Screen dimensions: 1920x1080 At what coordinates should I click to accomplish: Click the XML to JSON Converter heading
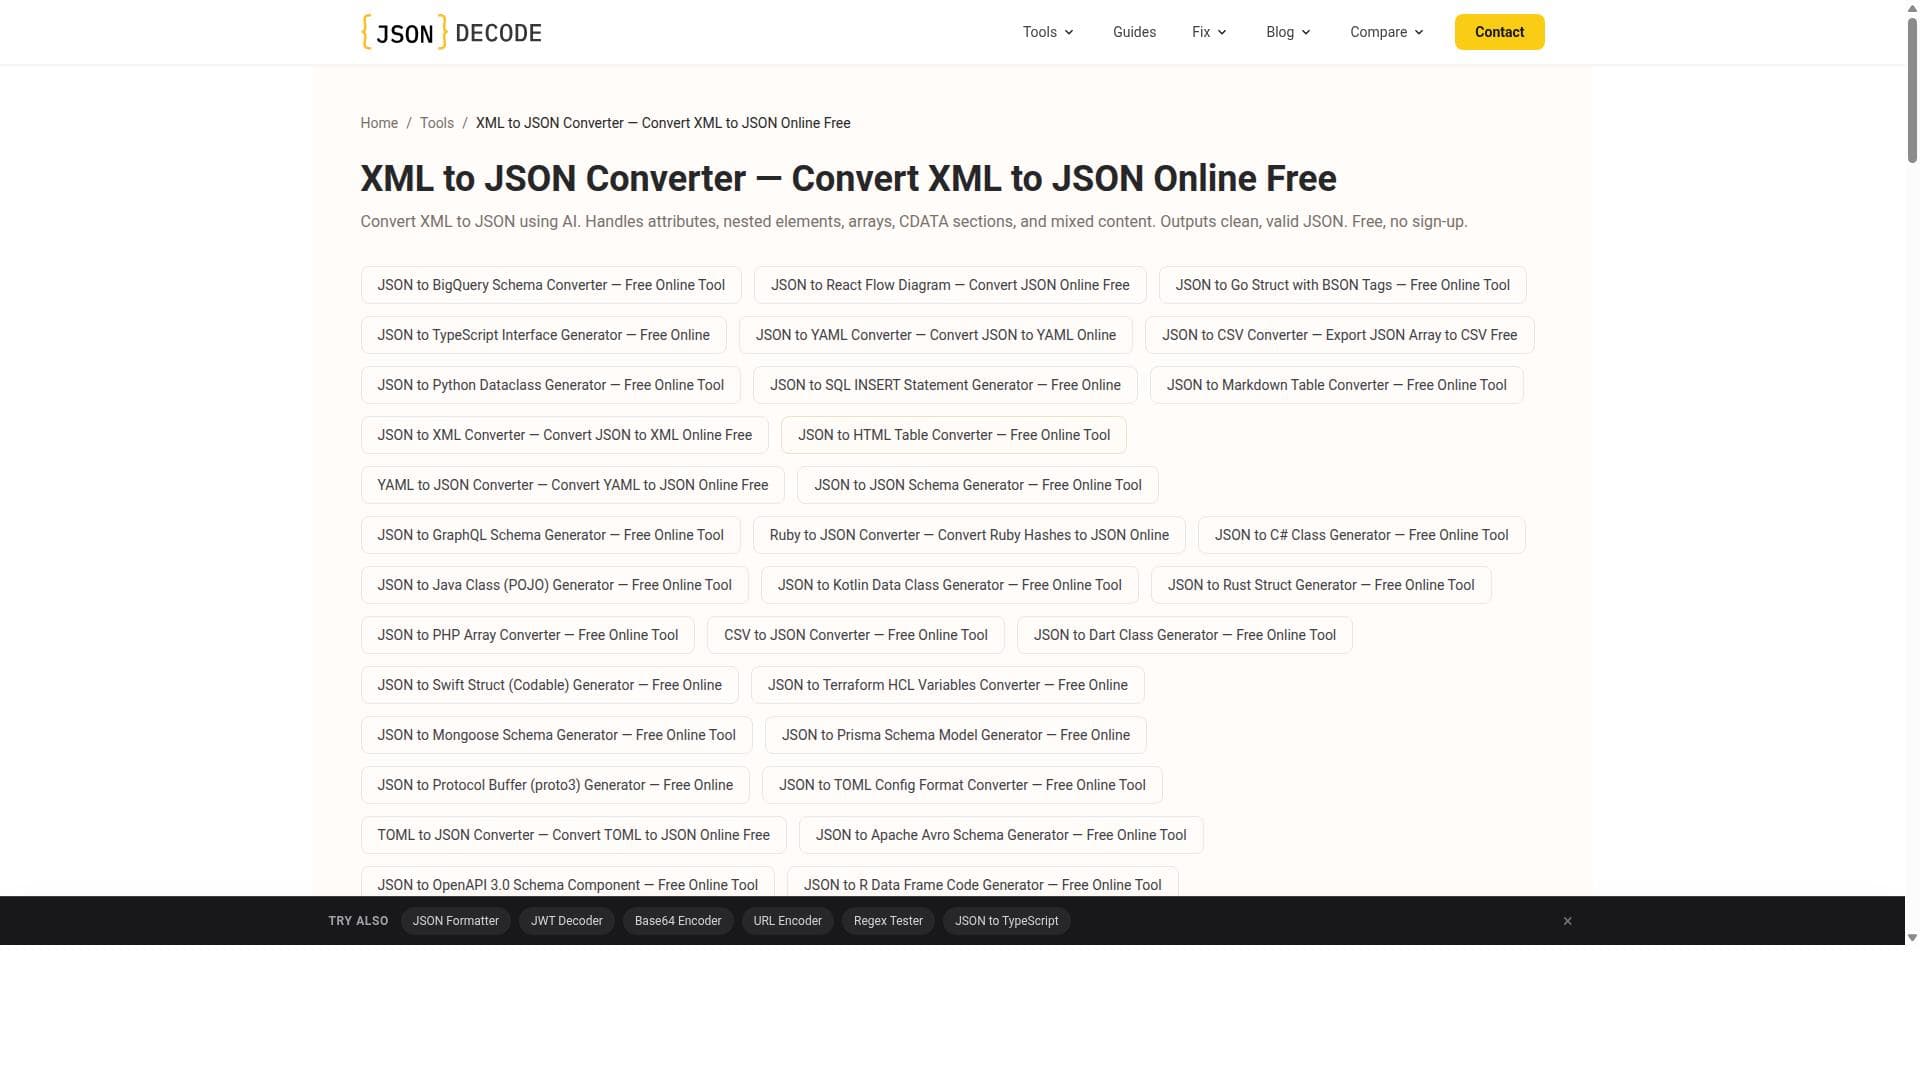848,178
